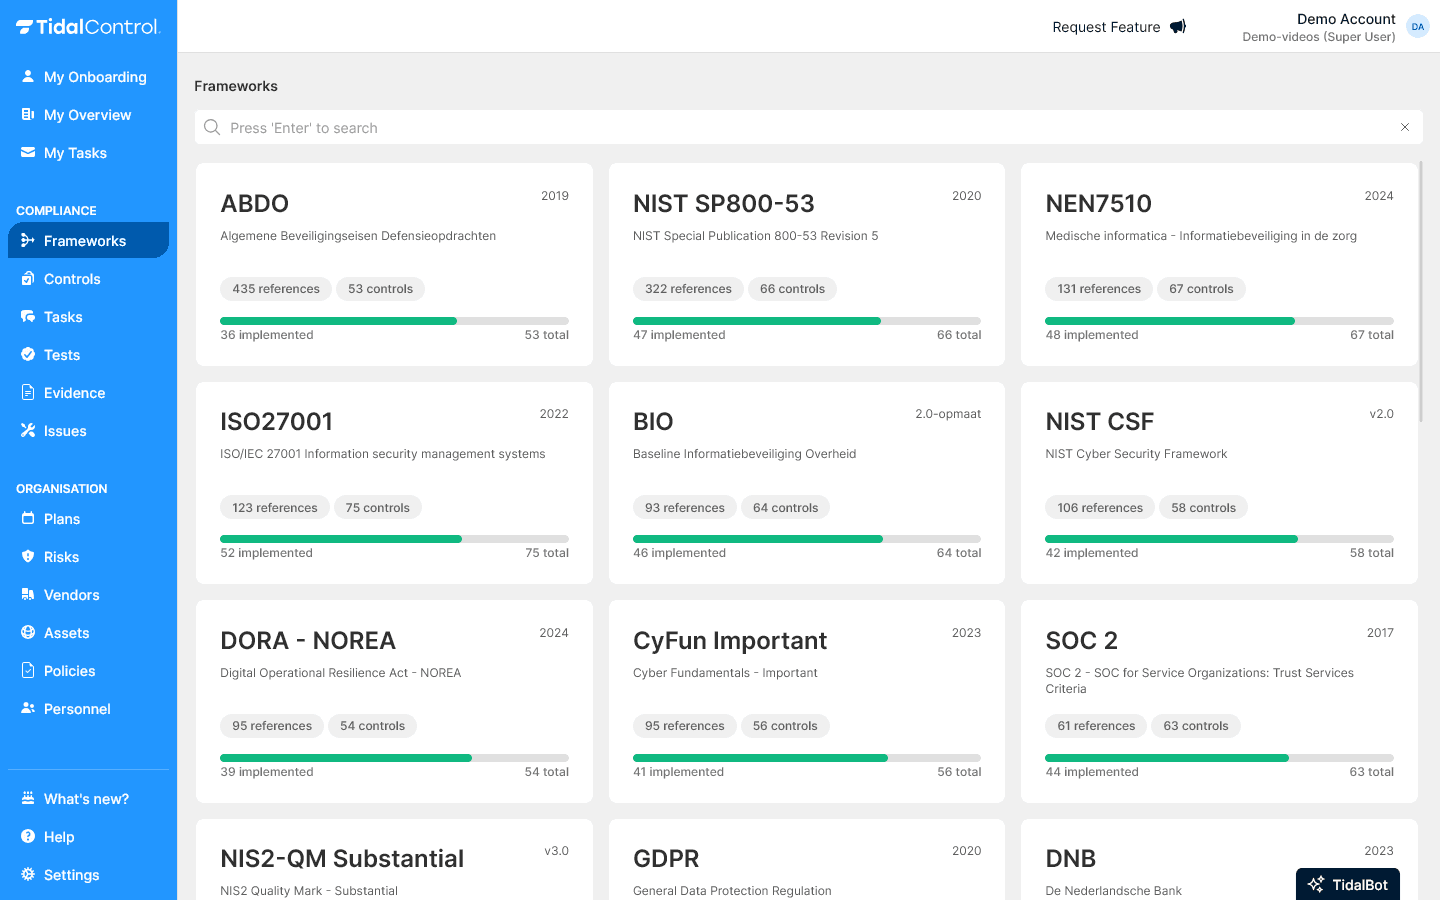The image size is (1440, 900).
Task: Open the TidalBot assistant
Action: tap(1347, 884)
